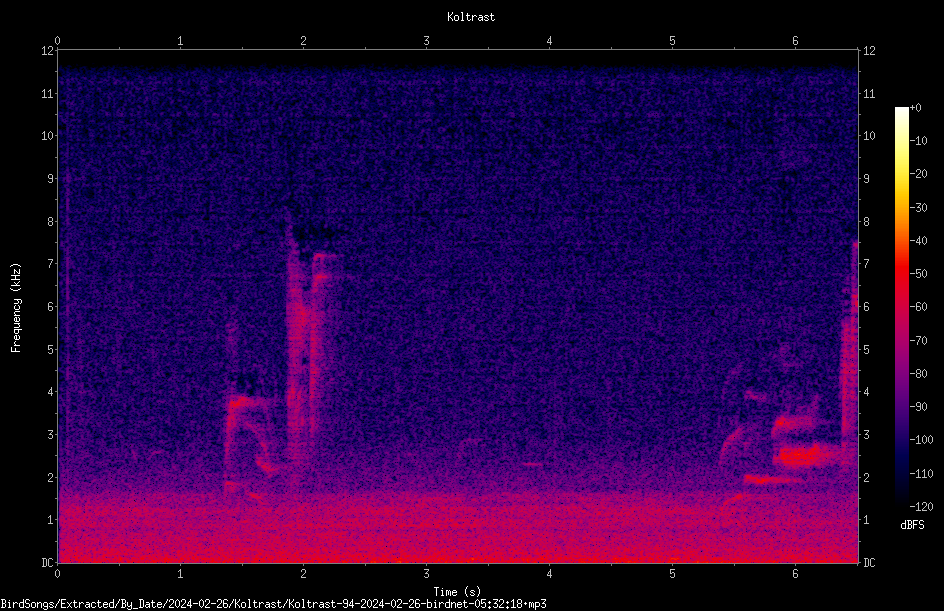The width and height of the screenshot is (944, 611).
Task: Click the Frequency (kHz) axis label
Action: [x=16, y=308]
